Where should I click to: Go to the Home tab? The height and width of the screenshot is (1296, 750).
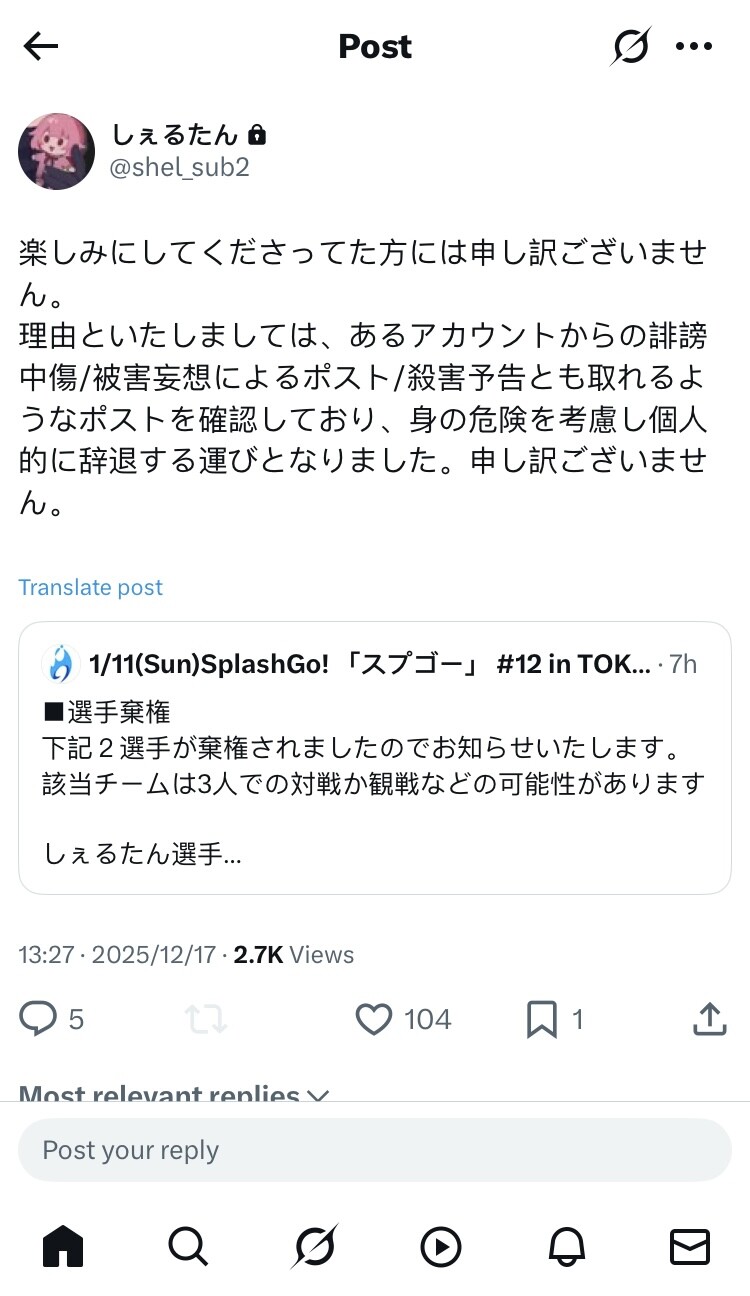click(63, 1247)
